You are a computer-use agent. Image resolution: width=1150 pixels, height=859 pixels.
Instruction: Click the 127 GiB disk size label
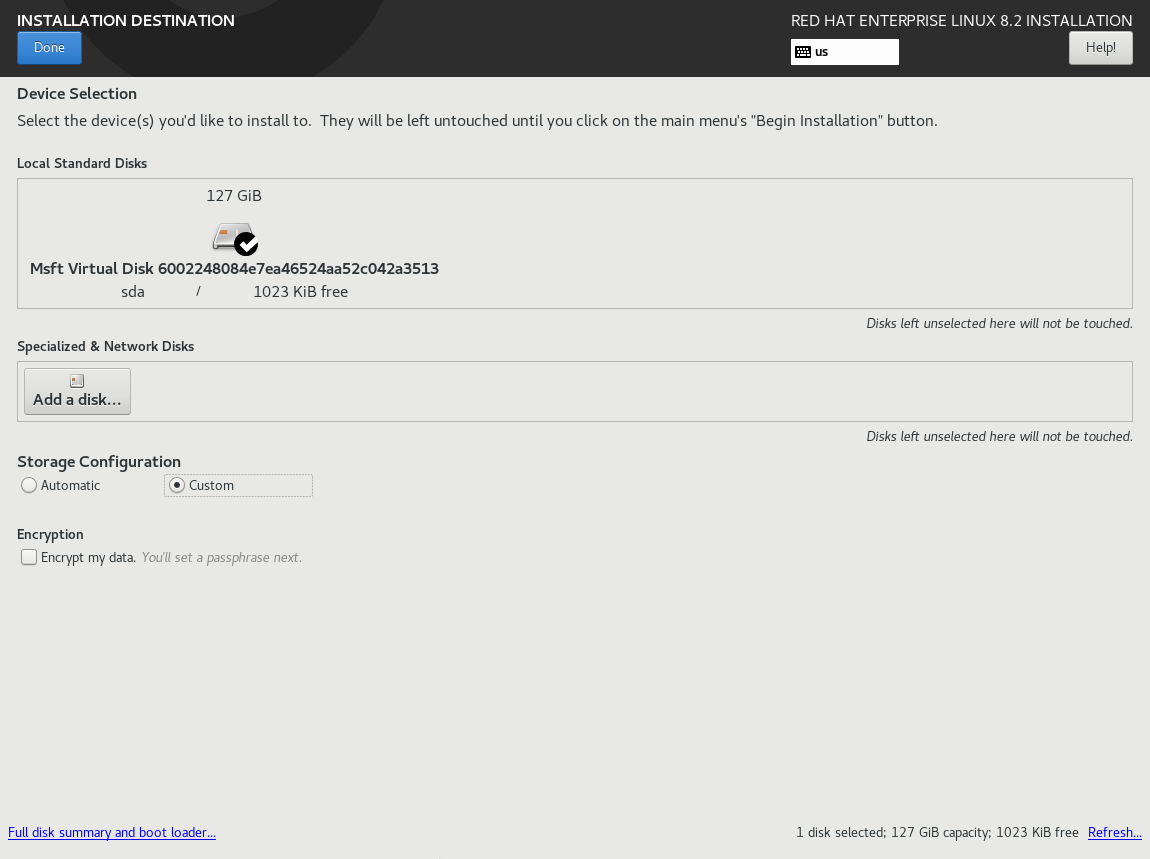(234, 196)
